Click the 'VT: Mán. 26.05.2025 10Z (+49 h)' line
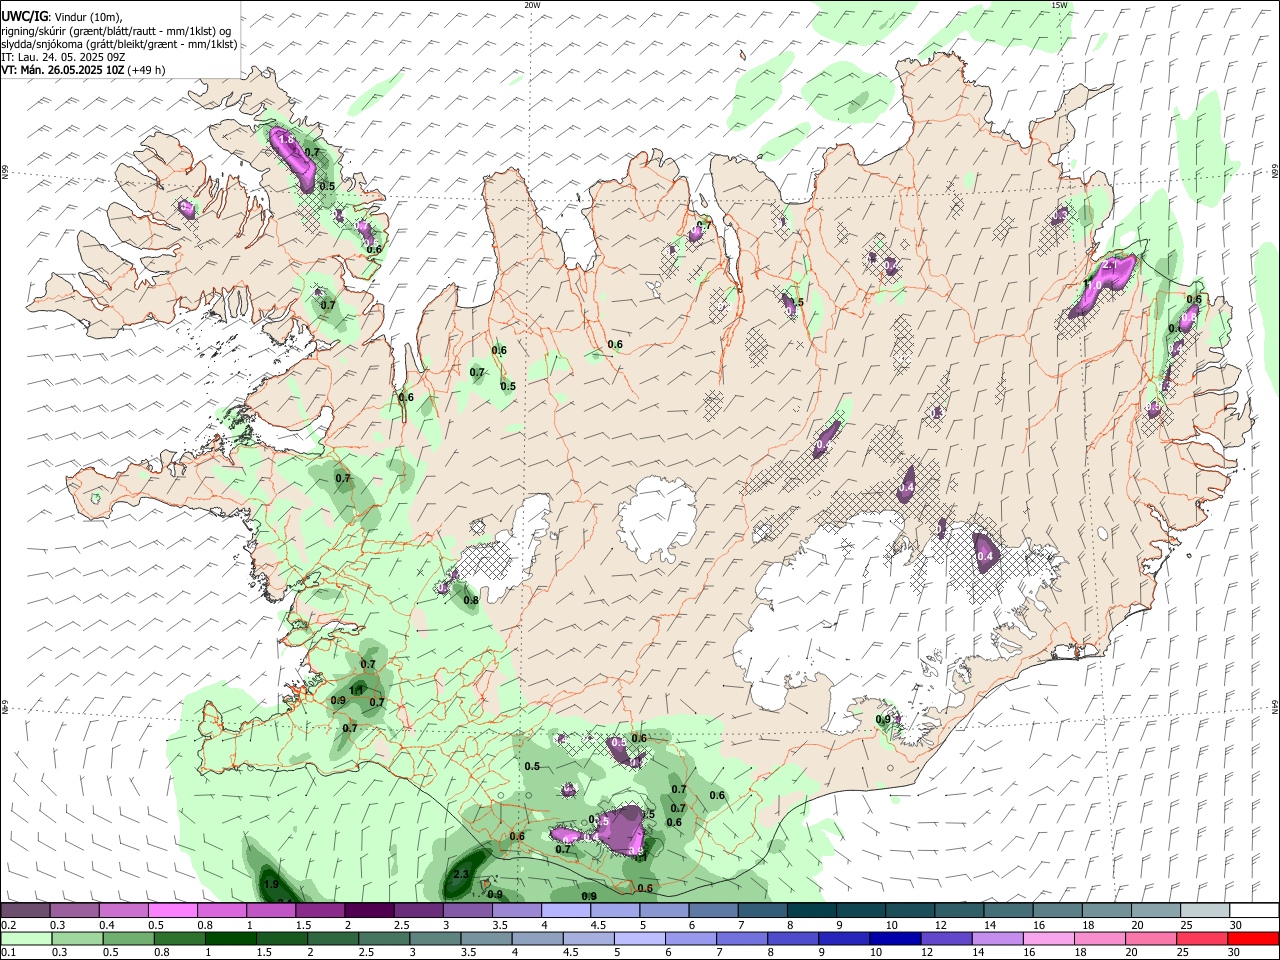Viewport: 1280px width, 960px height. click(83, 70)
